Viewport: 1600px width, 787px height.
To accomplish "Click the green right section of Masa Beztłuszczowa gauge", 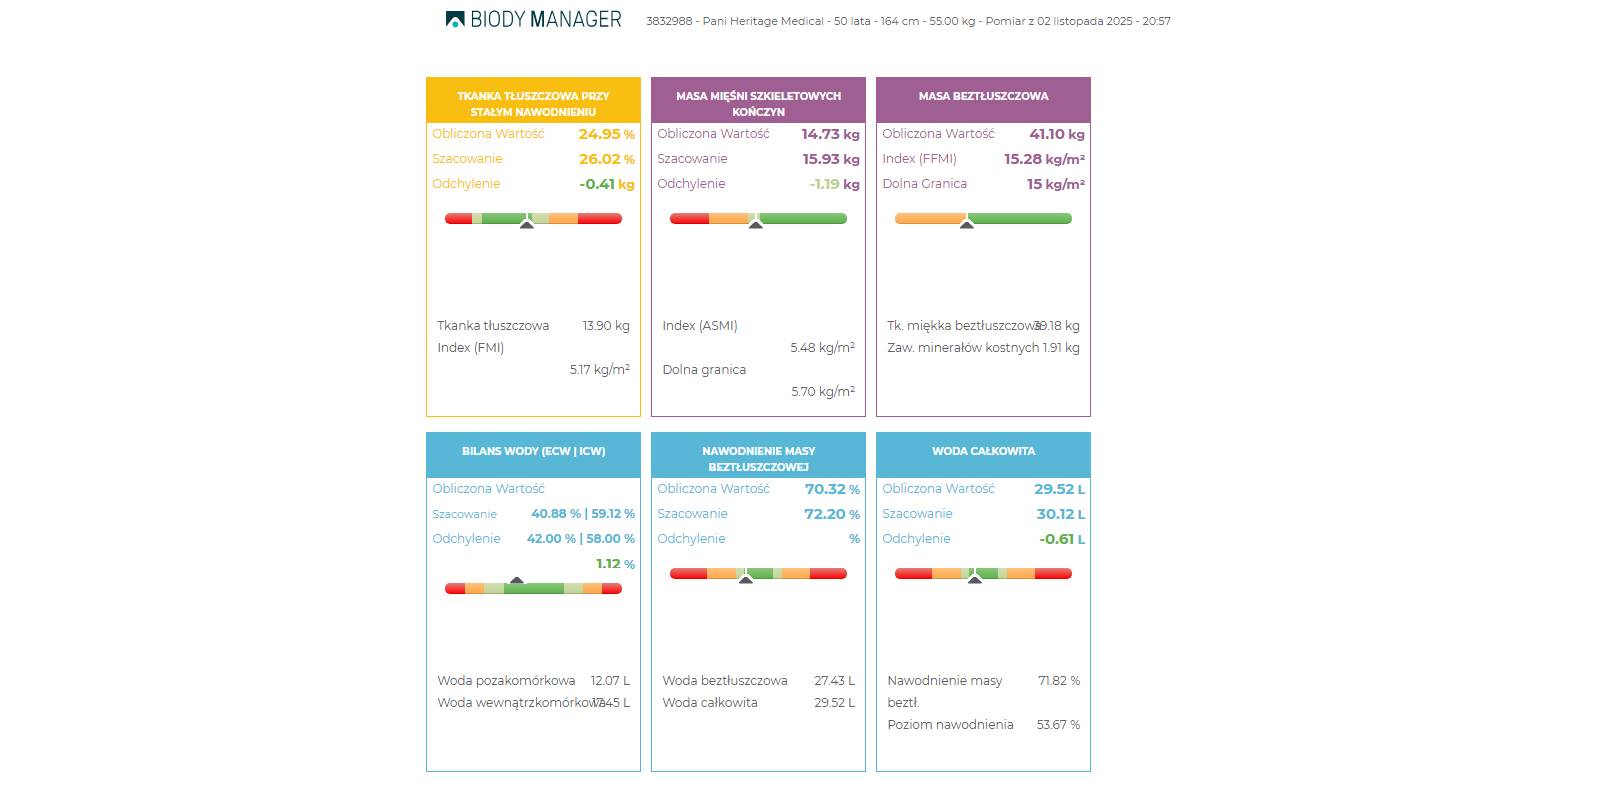I will point(1020,218).
